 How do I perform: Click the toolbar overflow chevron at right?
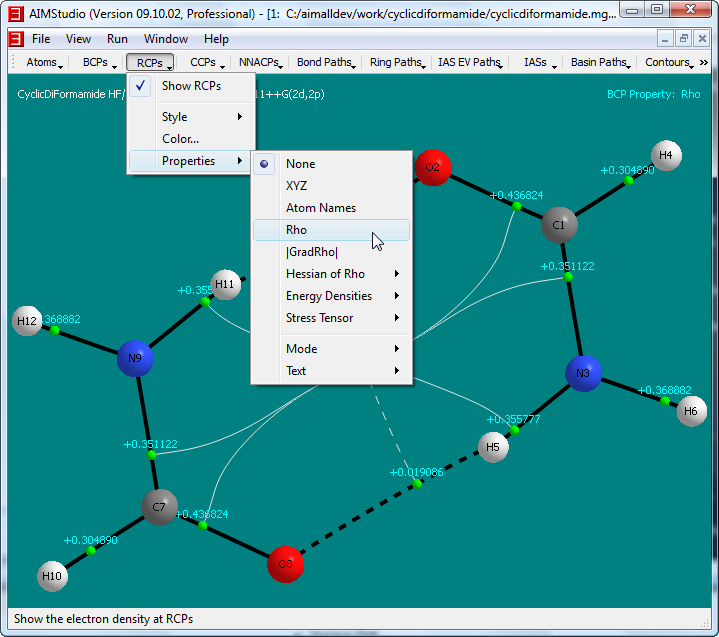pos(704,62)
